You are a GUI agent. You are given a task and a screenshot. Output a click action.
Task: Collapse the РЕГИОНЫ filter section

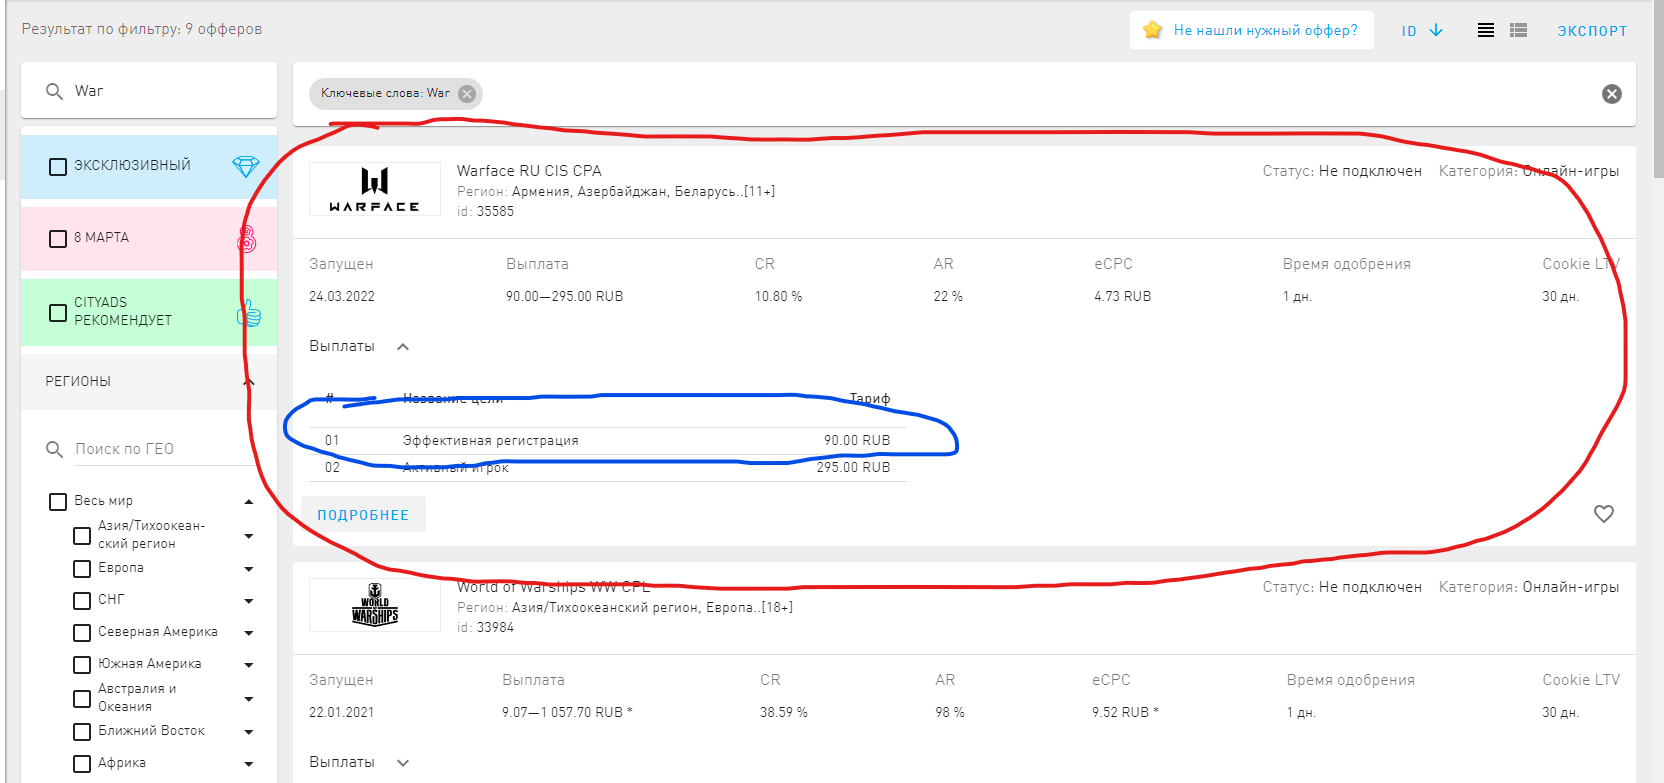[x=249, y=382]
